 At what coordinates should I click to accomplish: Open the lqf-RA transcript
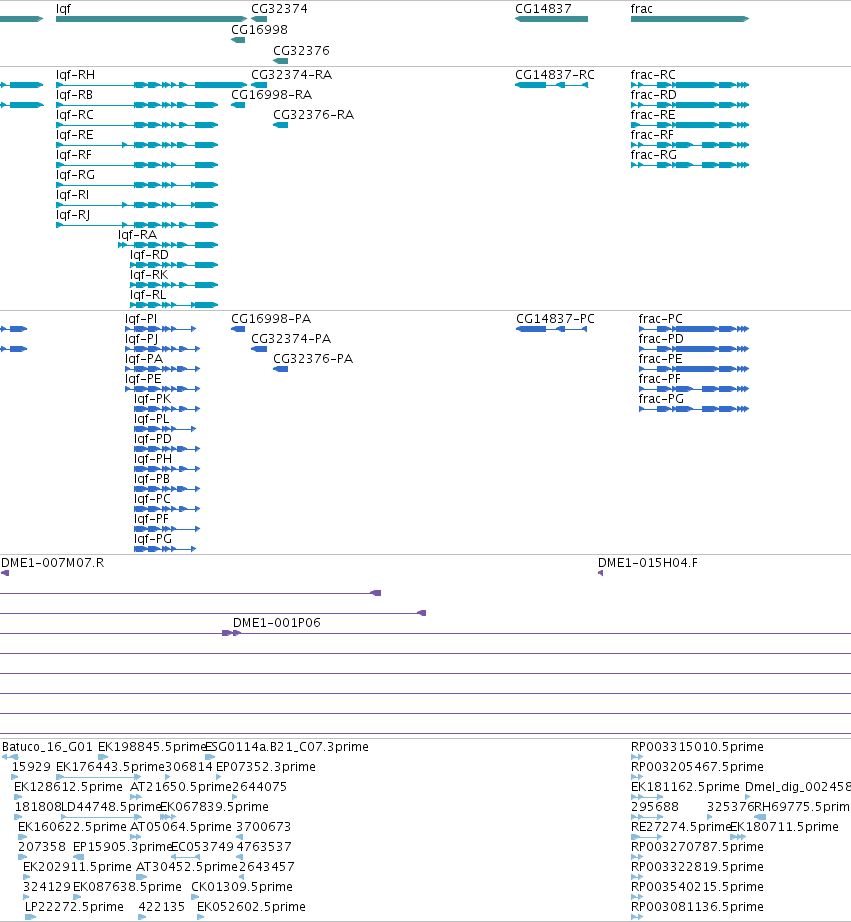(168, 245)
